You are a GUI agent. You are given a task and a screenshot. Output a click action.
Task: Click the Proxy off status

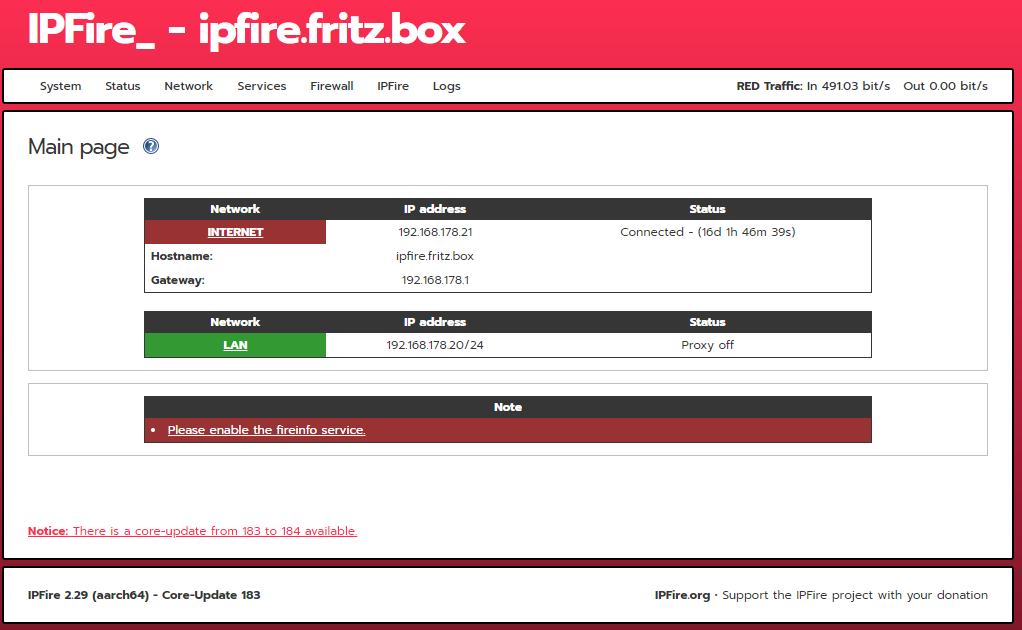pos(707,345)
